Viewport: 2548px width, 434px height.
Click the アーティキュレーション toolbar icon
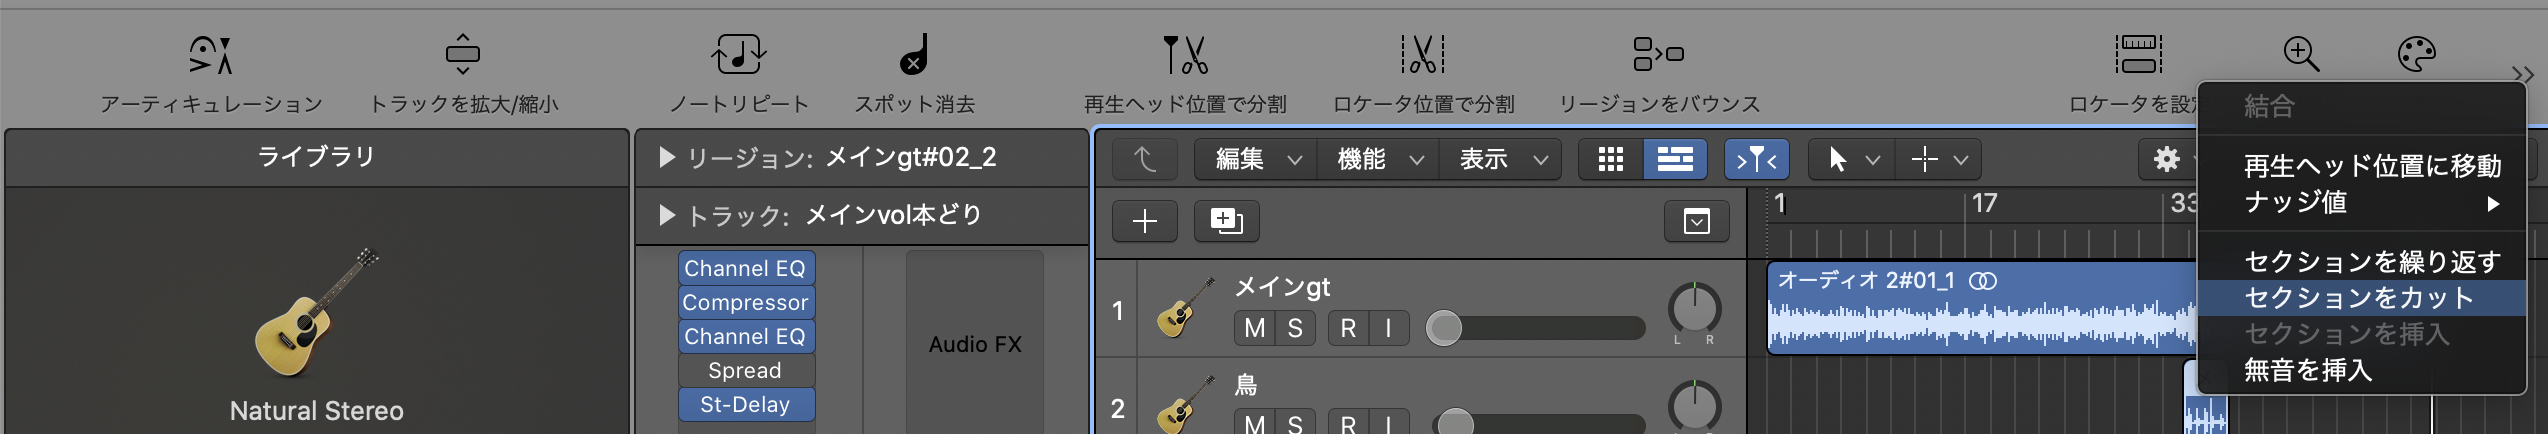coord(211,55)
